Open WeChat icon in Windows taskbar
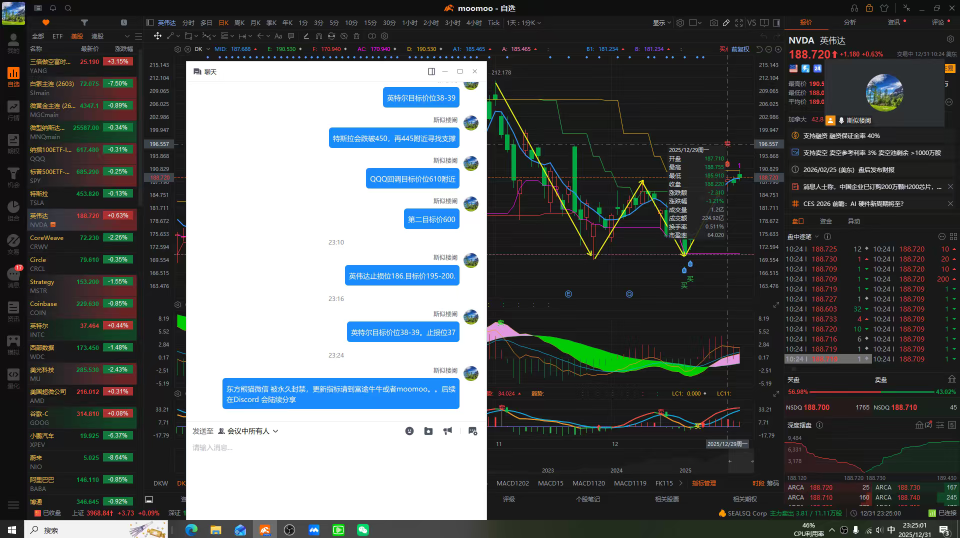 tap(362, 529)
